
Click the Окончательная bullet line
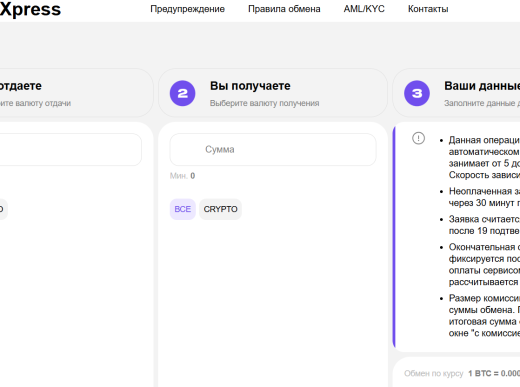point(484,264)
